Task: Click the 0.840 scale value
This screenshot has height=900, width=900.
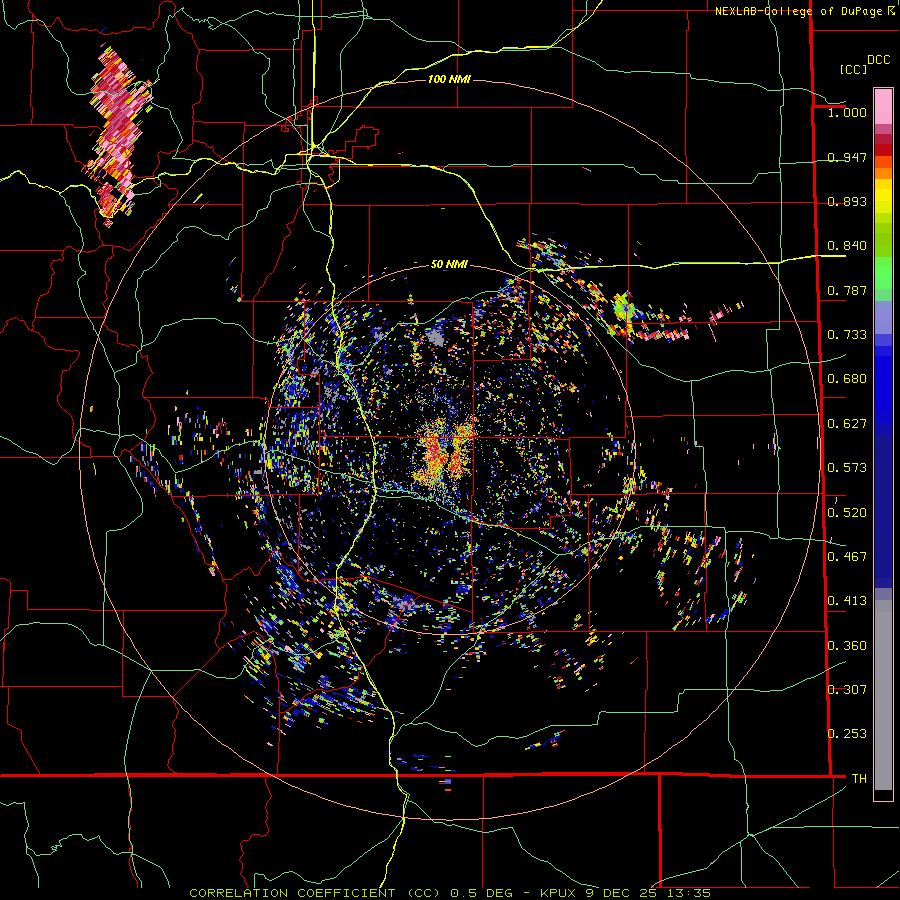Action: click(847, 246)
